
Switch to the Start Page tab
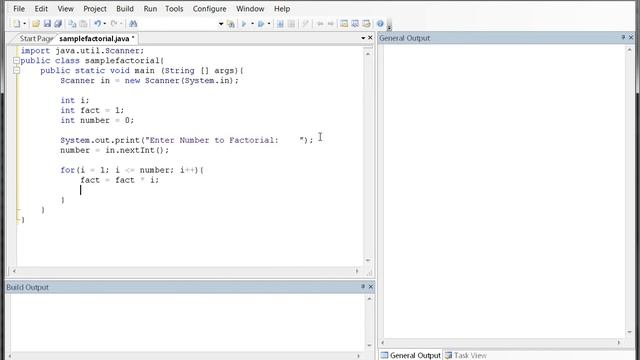click(36, 38)
